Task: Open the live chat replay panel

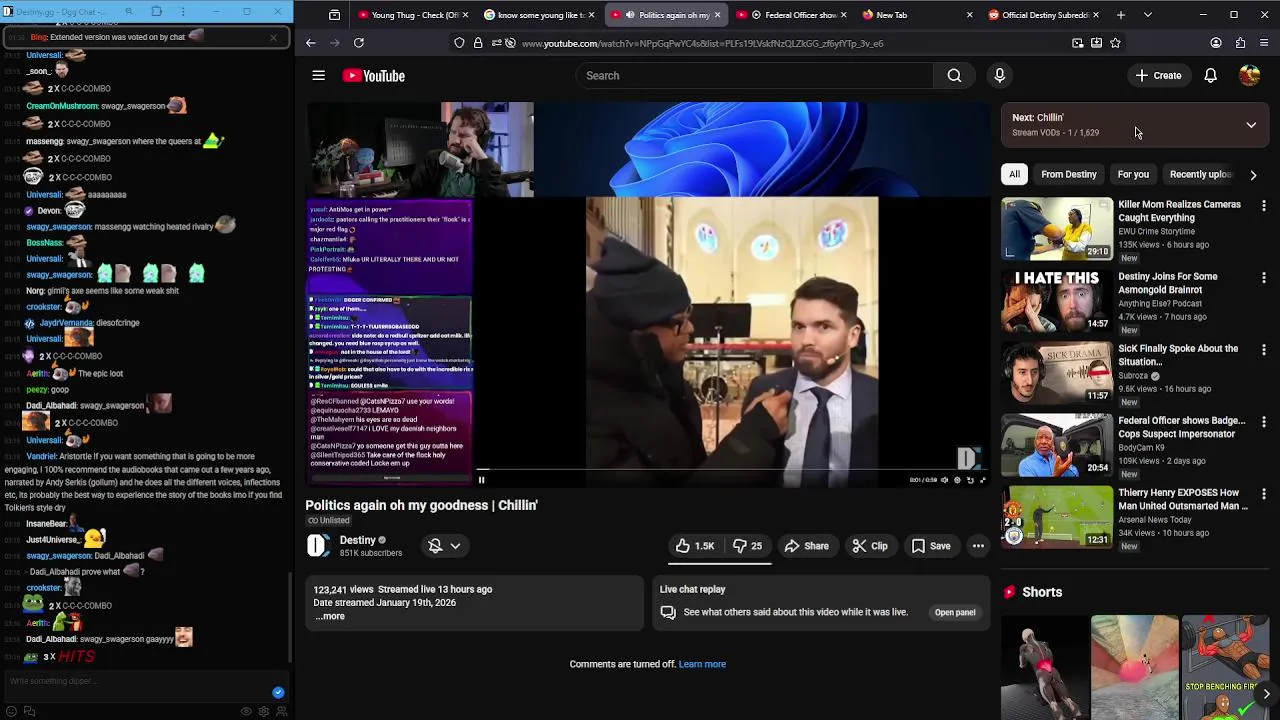Action: (955, 612)
